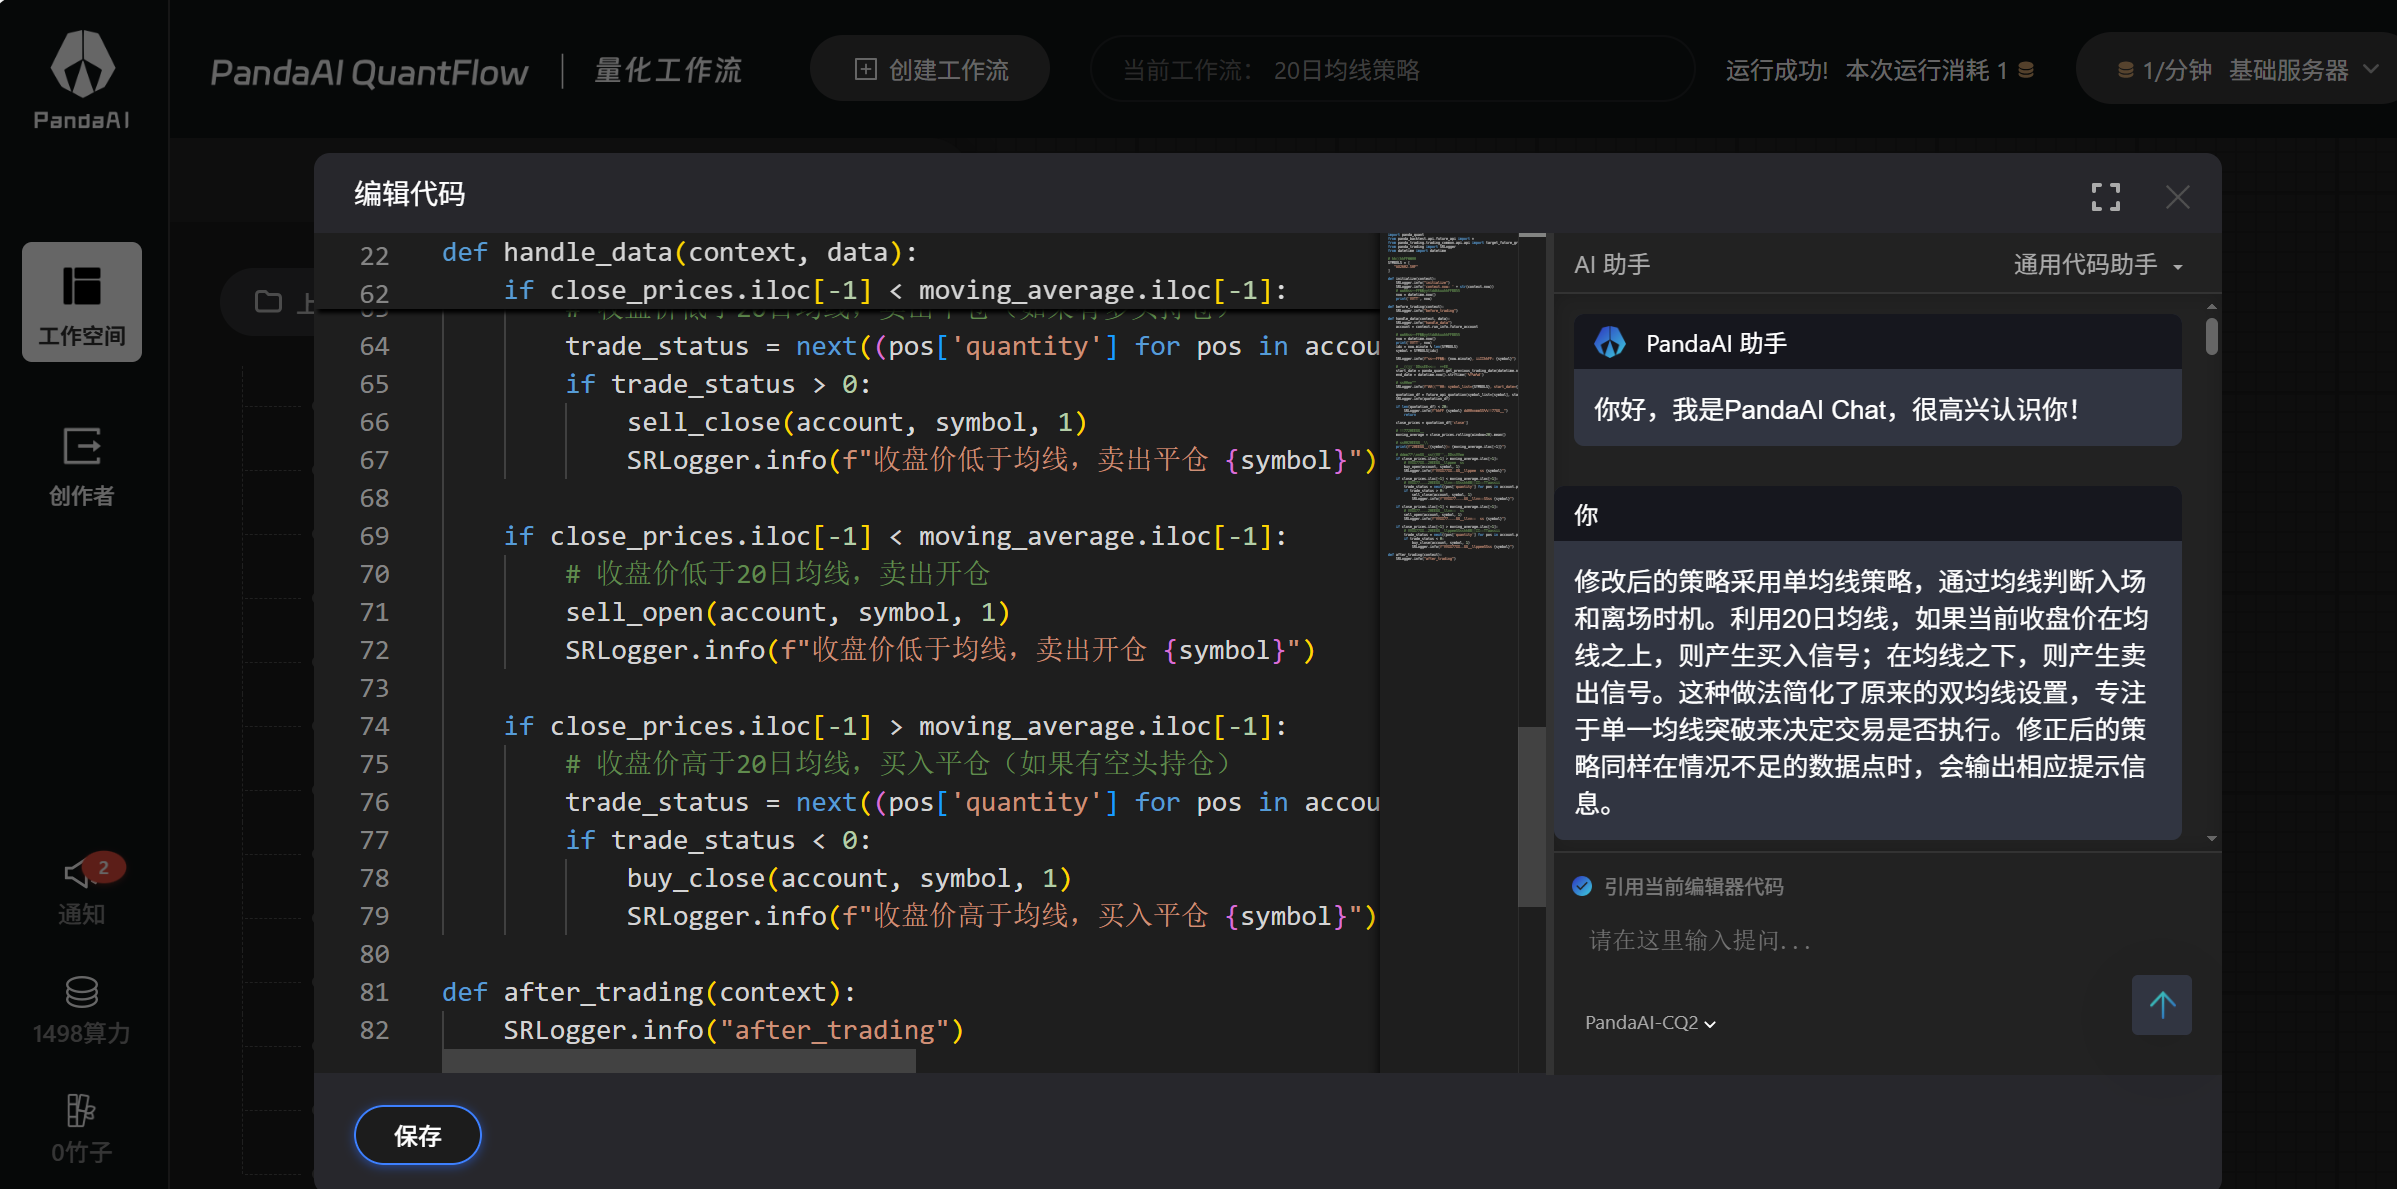The image size is (2397, 1189).
Task: Click the def after_trading(context) line
Action: (649, 992)
